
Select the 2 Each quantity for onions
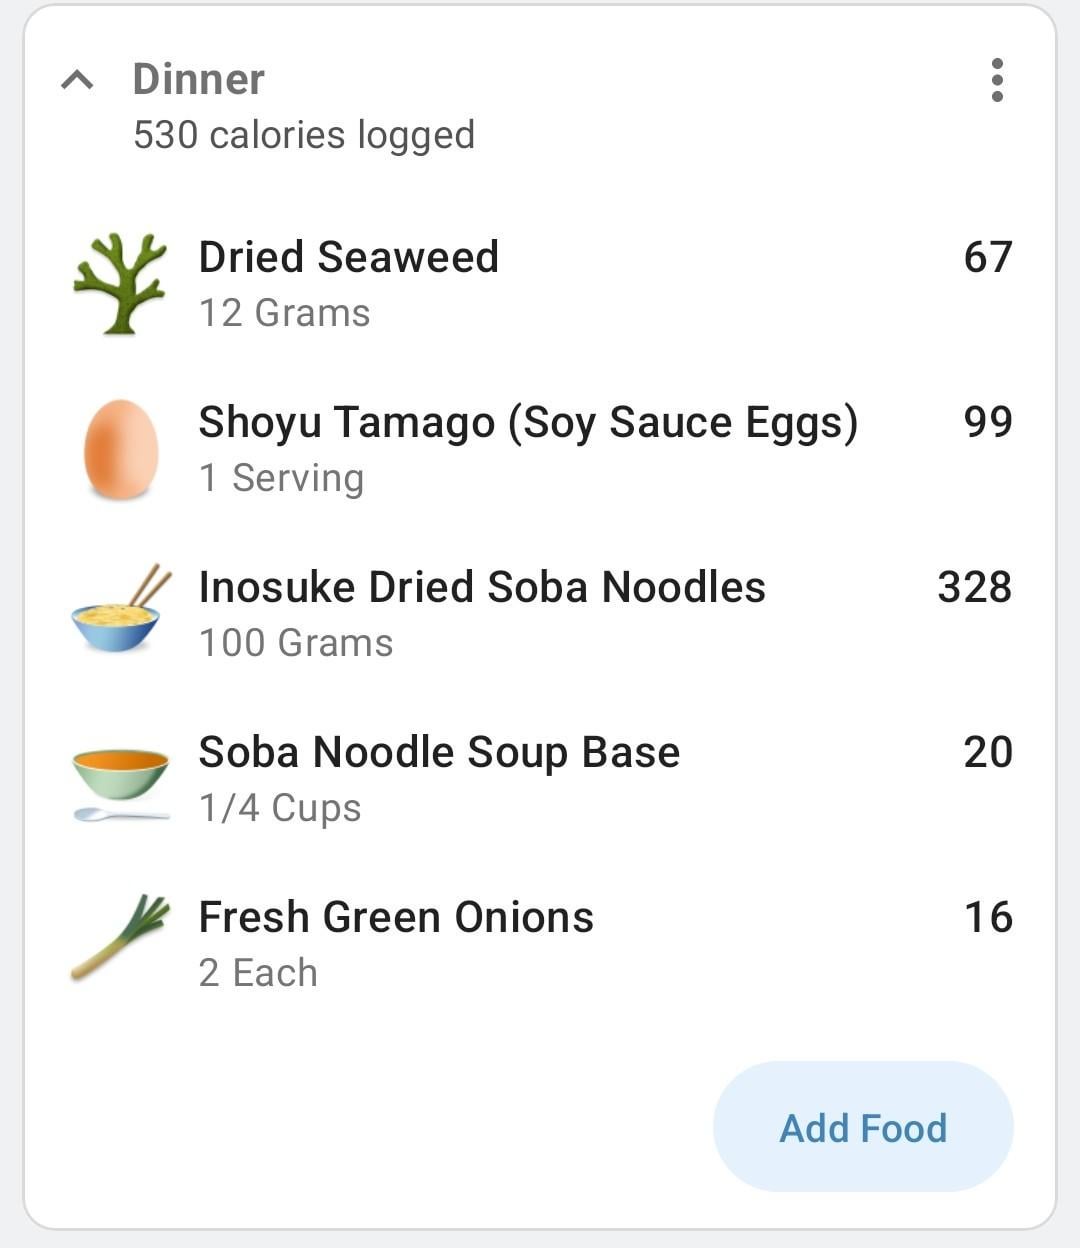[258, 973]
